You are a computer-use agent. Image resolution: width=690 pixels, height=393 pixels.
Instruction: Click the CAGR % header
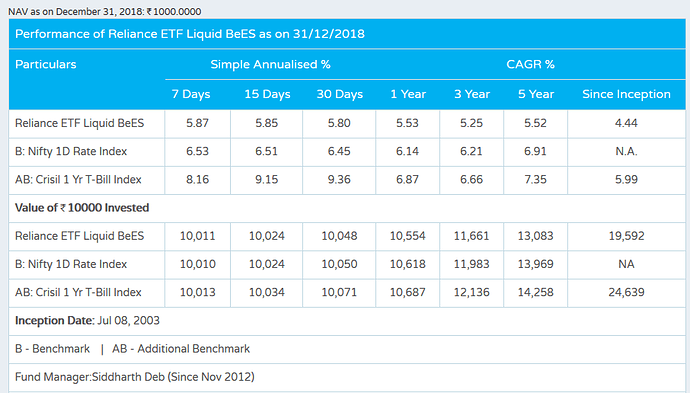[x=530, y=64]
